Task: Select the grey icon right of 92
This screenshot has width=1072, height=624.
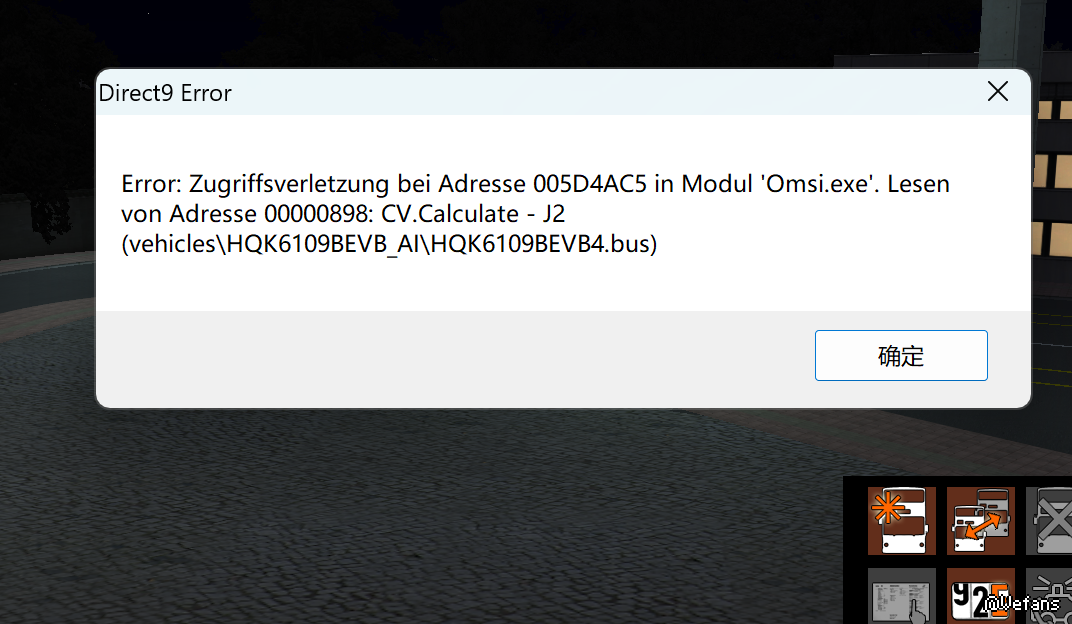Action: [1049, 596]
